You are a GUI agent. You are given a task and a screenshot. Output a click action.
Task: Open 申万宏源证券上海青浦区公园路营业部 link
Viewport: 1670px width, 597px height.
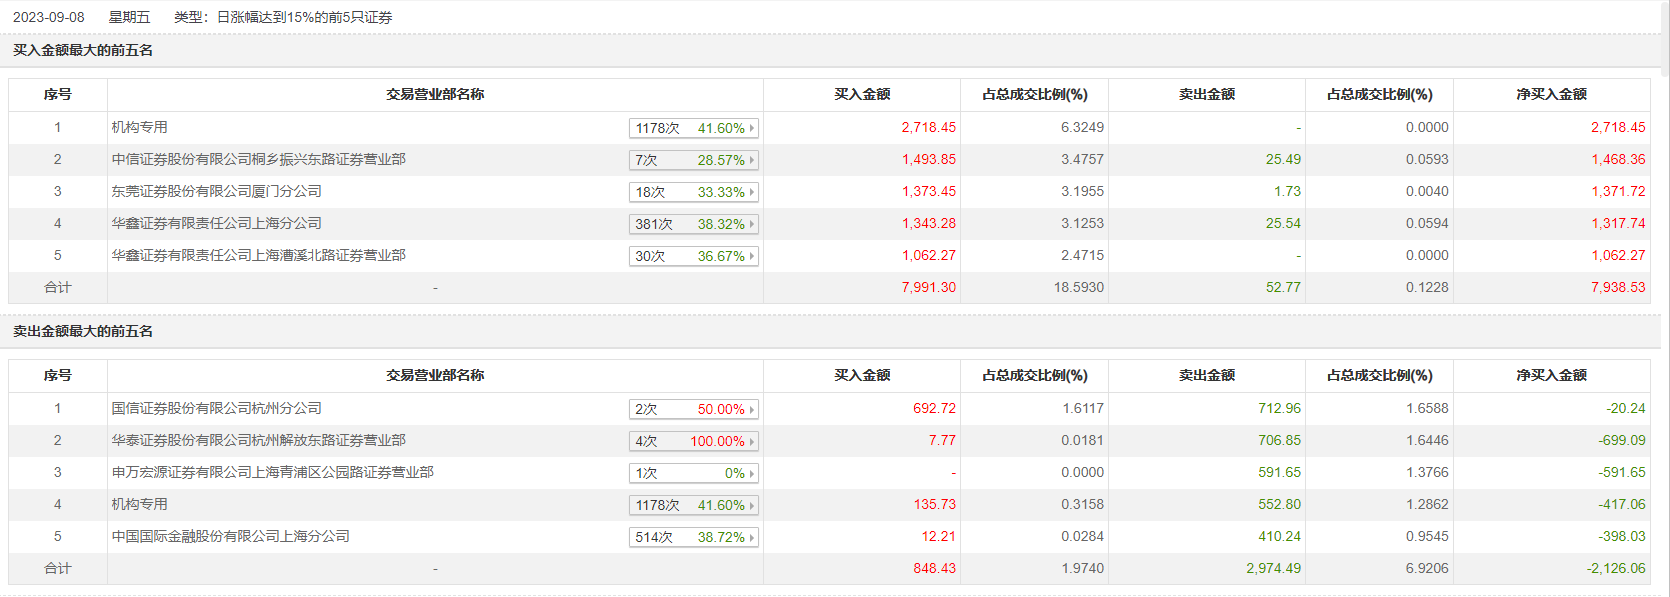(x=273, y=472)
